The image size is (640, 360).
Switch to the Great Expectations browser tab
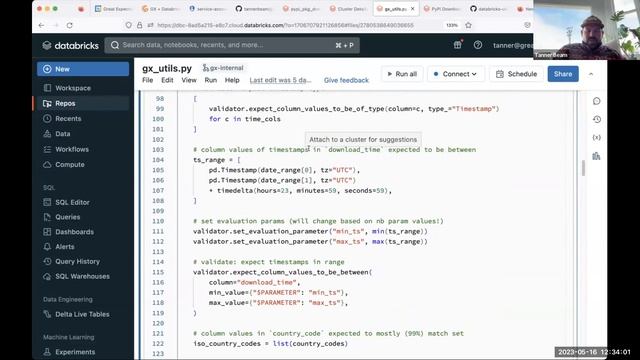tap(113, 9)
